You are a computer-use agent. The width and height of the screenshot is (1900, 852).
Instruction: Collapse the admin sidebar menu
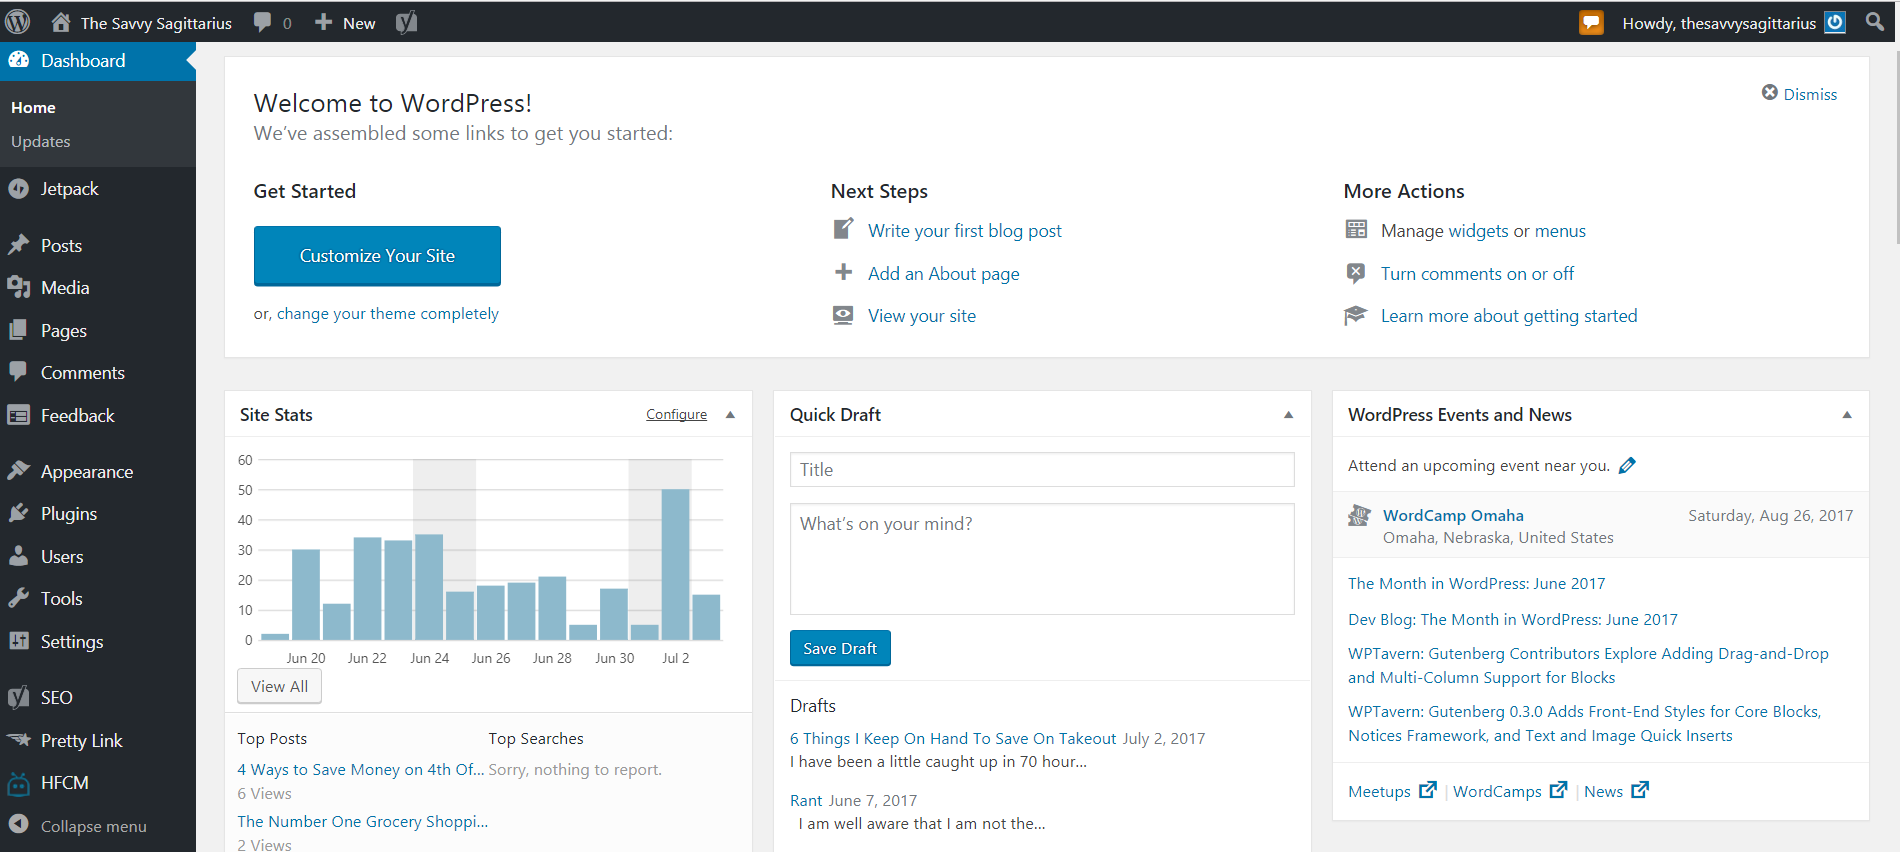[x=93, y=826]
